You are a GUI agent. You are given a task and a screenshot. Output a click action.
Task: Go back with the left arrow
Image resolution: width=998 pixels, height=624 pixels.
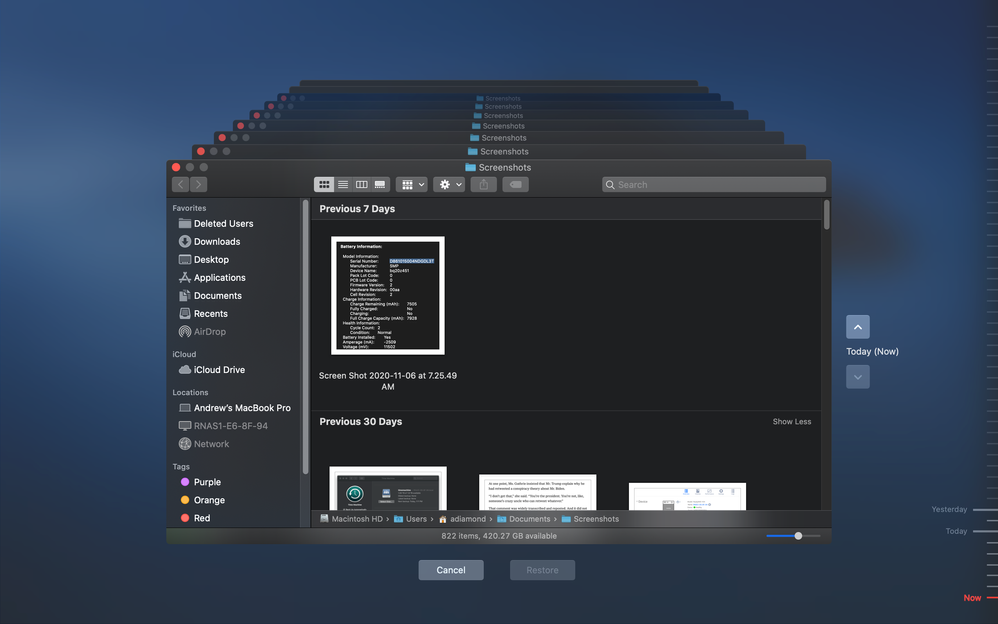[x=181, y=185]
